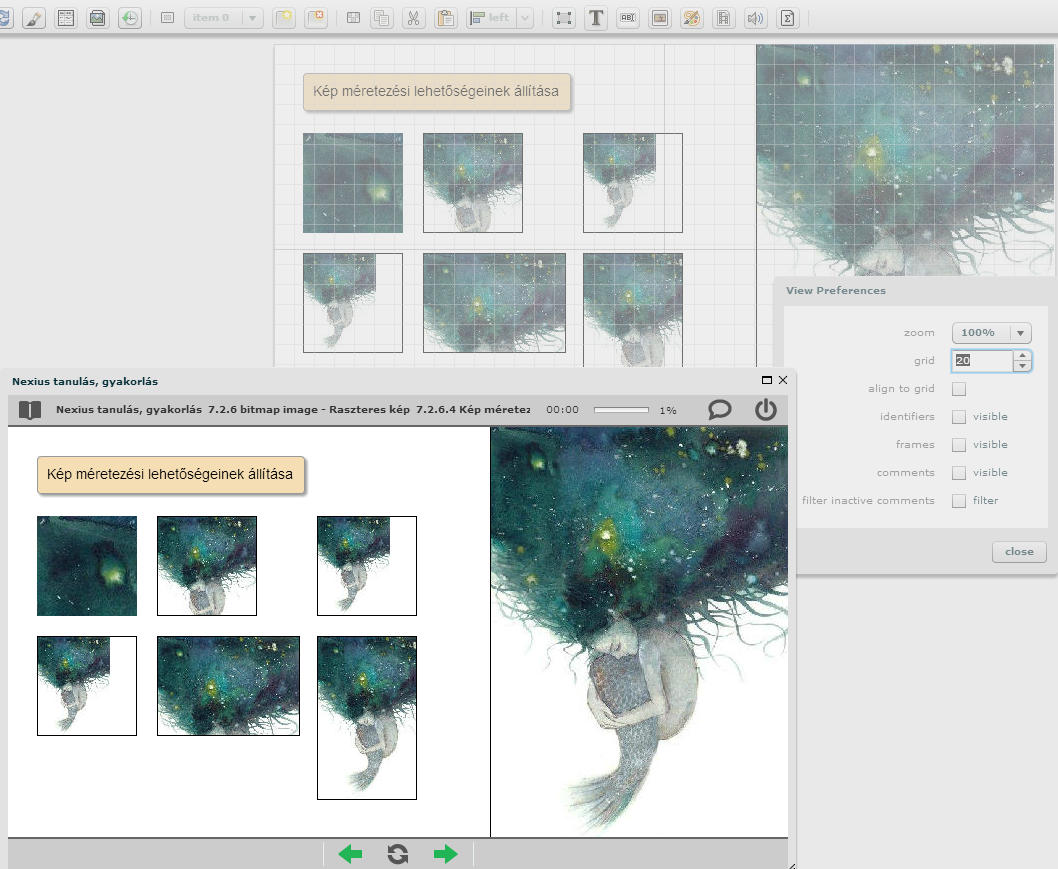Click the sigma formula icon
1058x869 pixels.
[787, 18]
